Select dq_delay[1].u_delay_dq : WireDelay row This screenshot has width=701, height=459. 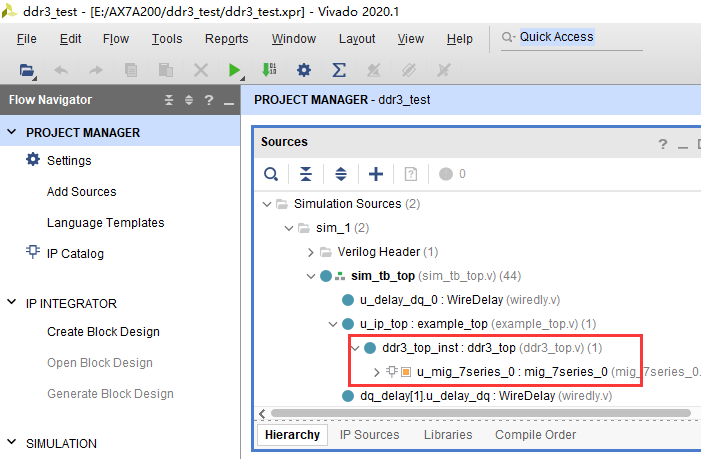coord(477,396)
